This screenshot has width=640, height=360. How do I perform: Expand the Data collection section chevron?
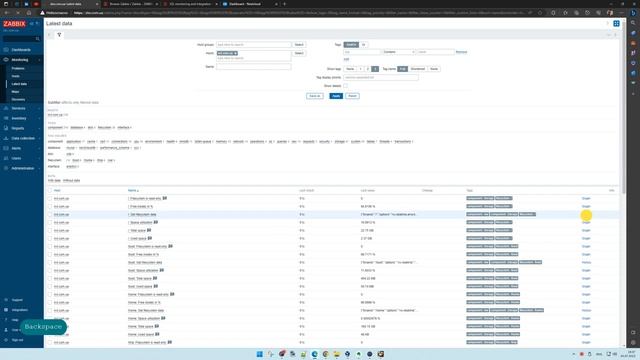(39, 138)
